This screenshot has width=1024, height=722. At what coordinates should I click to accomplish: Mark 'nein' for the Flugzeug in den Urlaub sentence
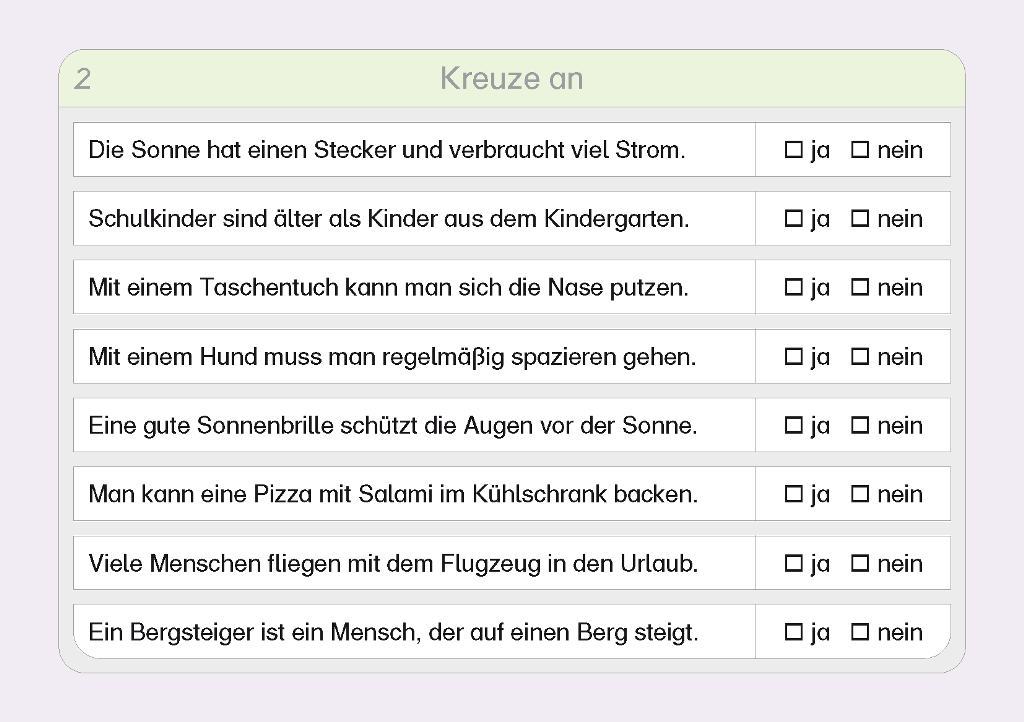(860, 564)
